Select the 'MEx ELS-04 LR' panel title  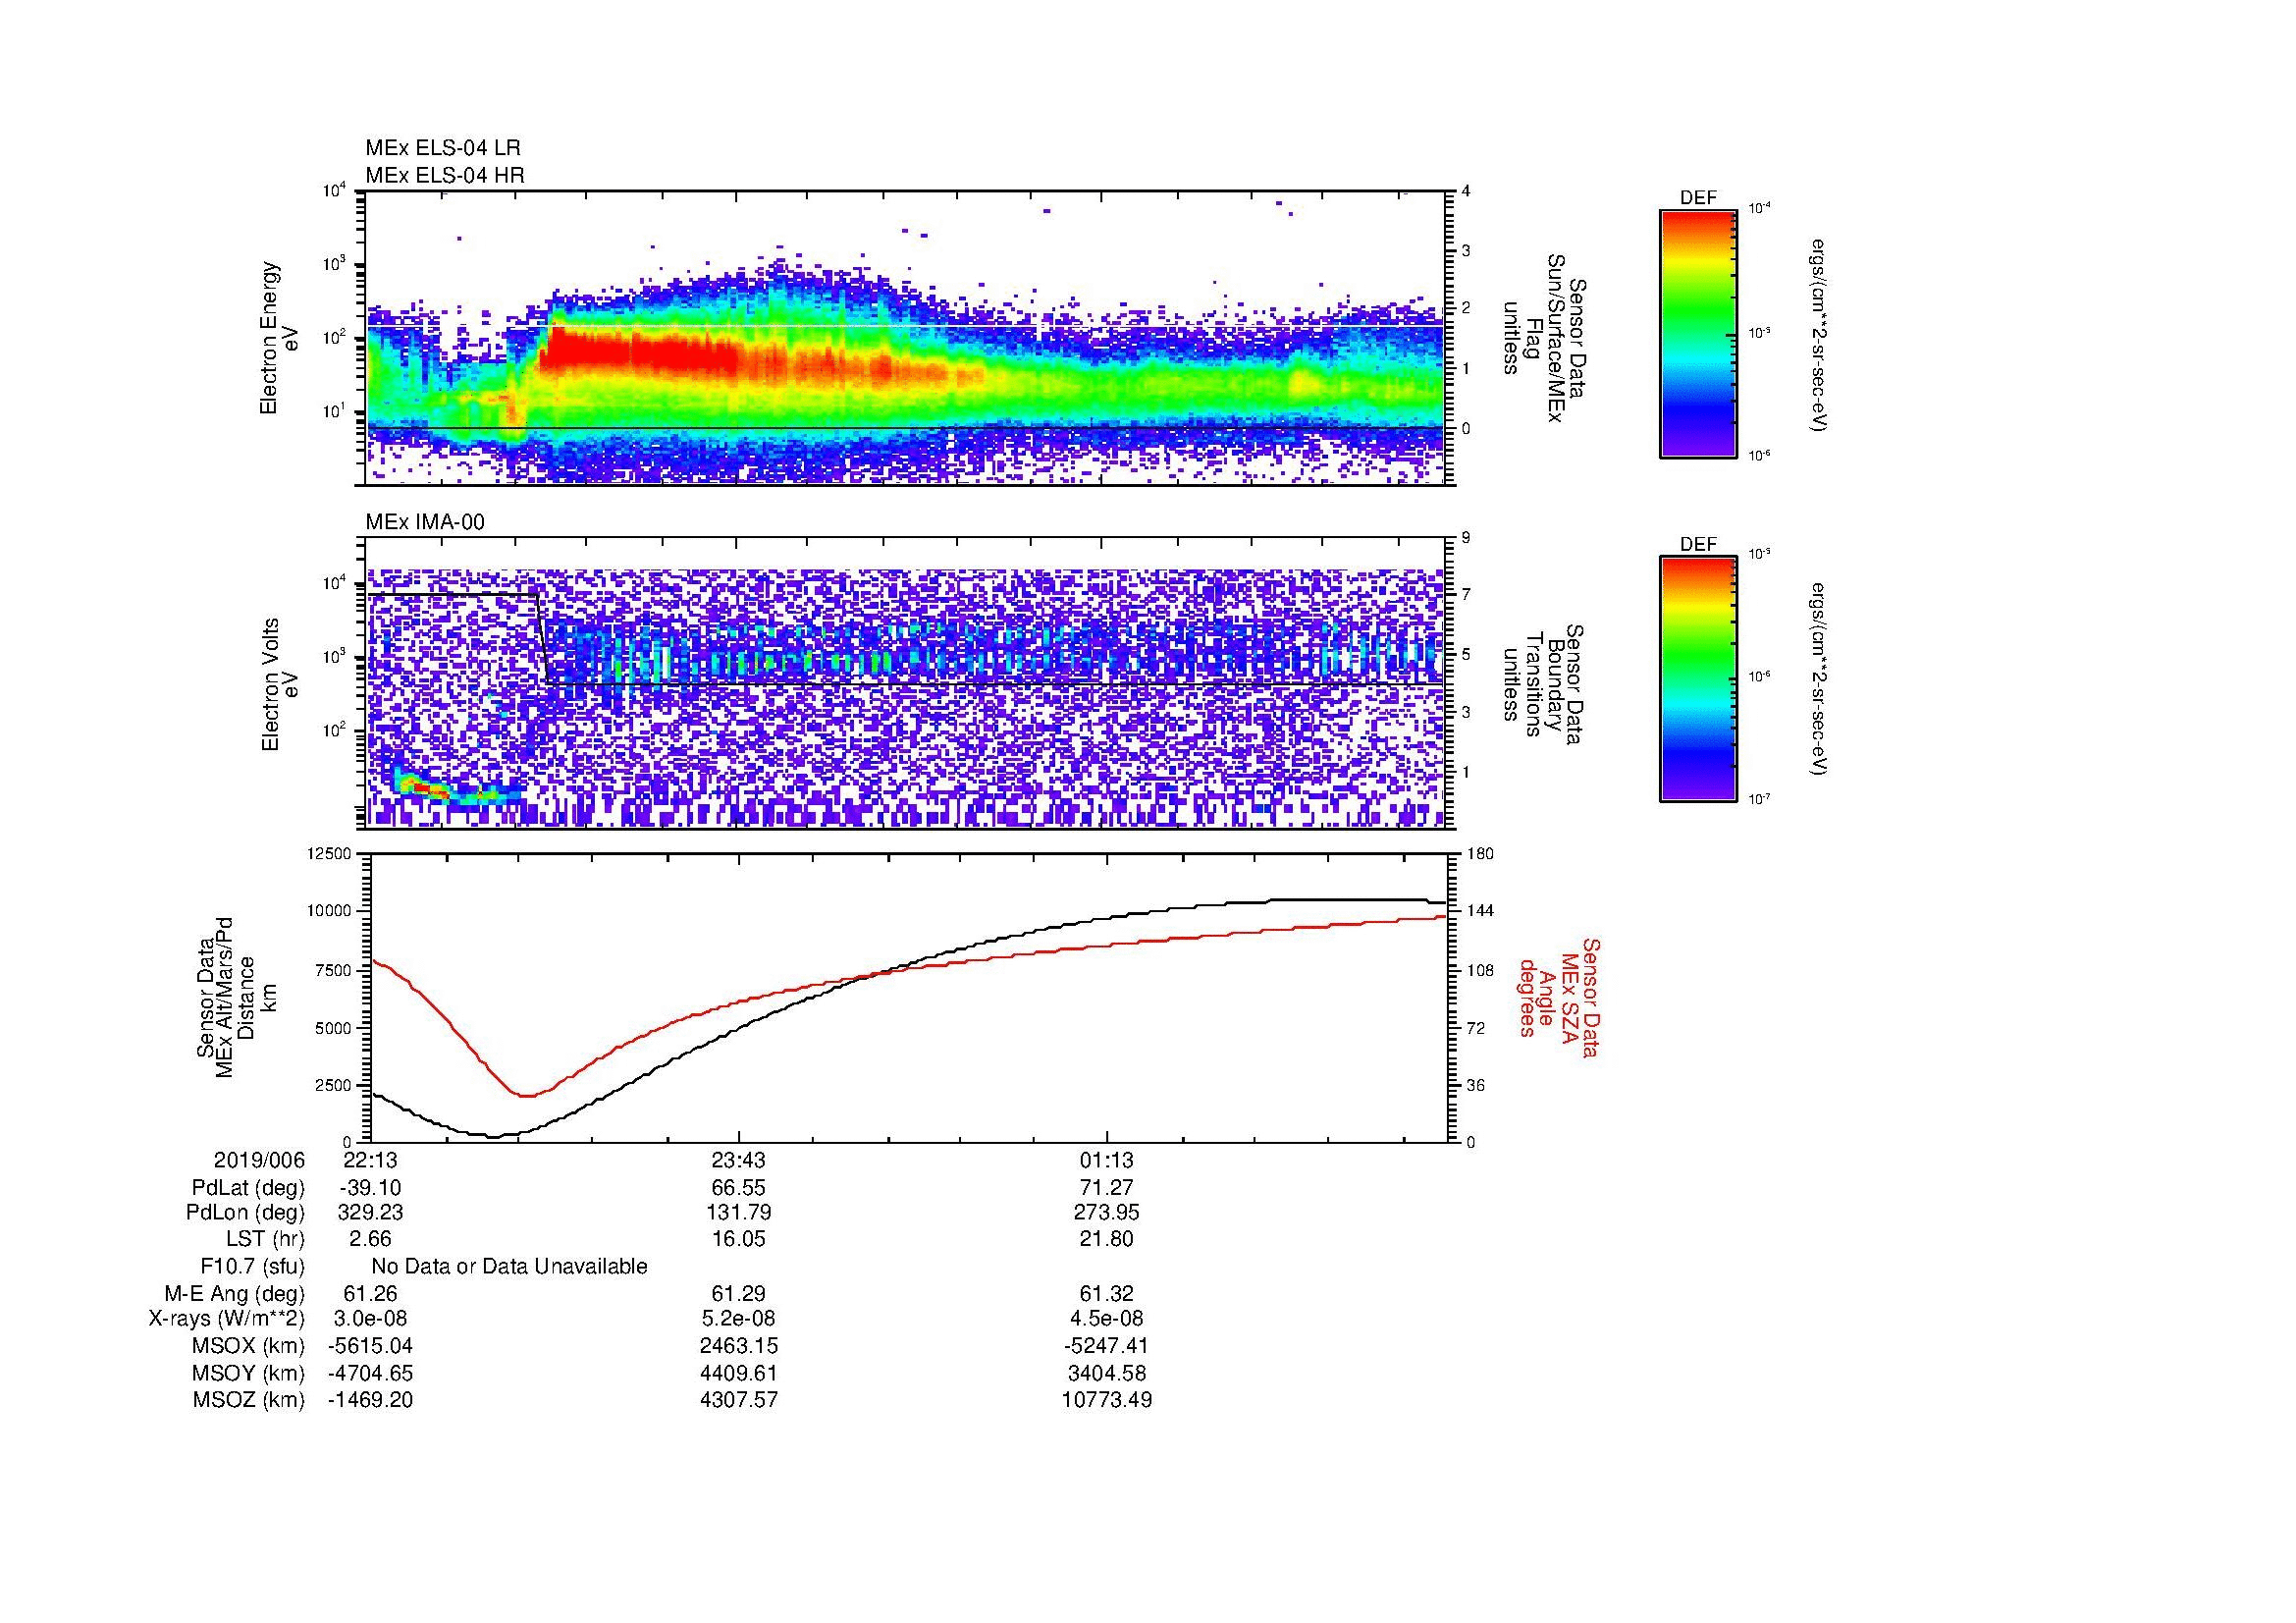click(443, 148)
